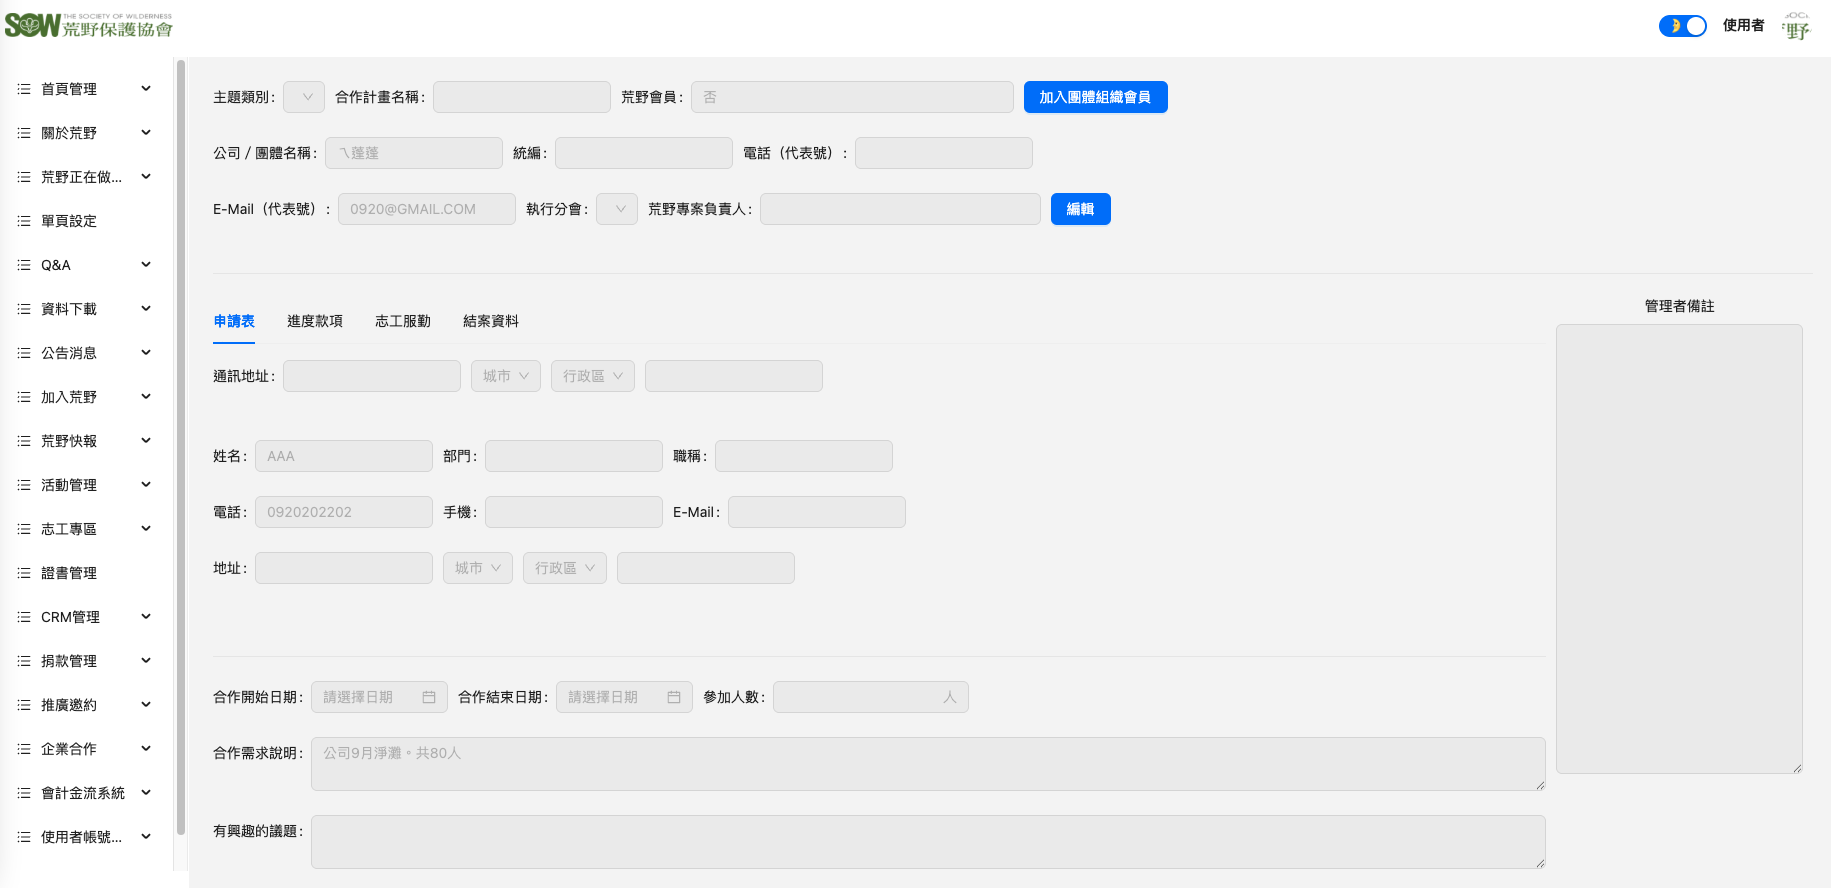Toggle the dark mode switch
This screenshot has height=888, width=1831.
1682,26
